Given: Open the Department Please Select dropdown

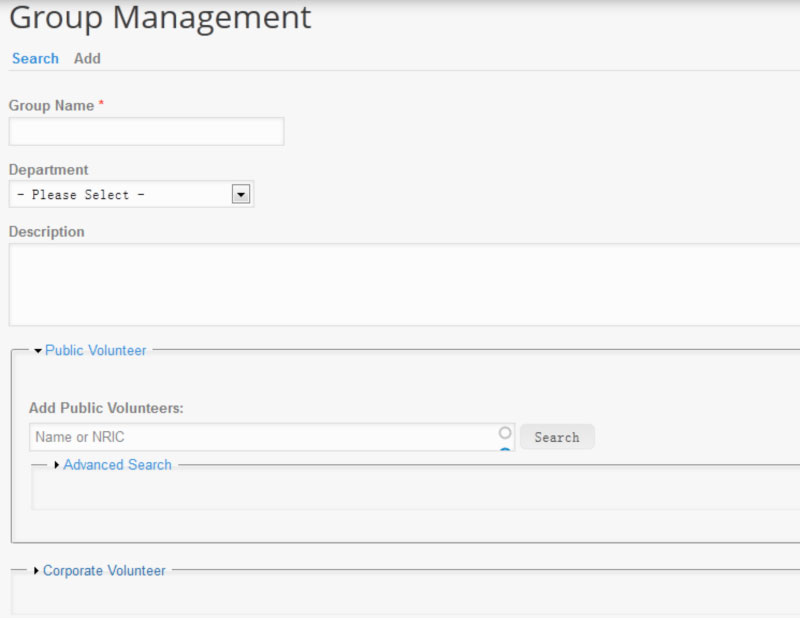Looking at the screenshot, I should tap(131, 194).
